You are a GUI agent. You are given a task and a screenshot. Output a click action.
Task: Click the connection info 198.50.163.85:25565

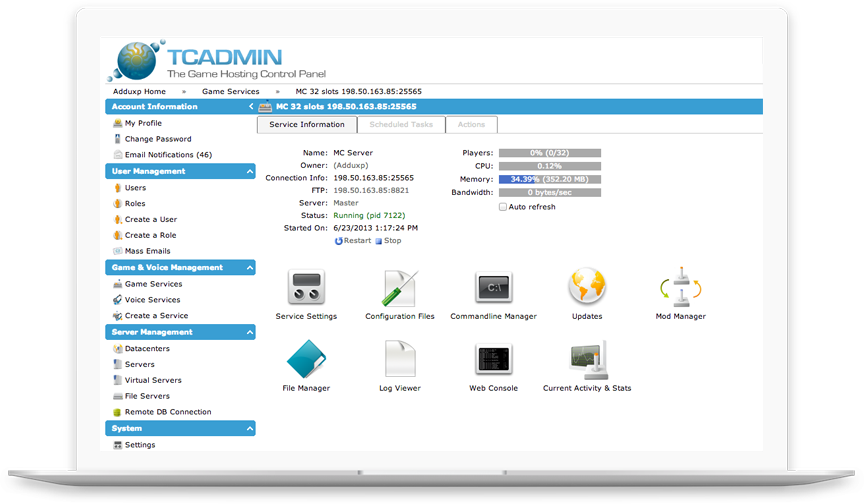[374, 178]
